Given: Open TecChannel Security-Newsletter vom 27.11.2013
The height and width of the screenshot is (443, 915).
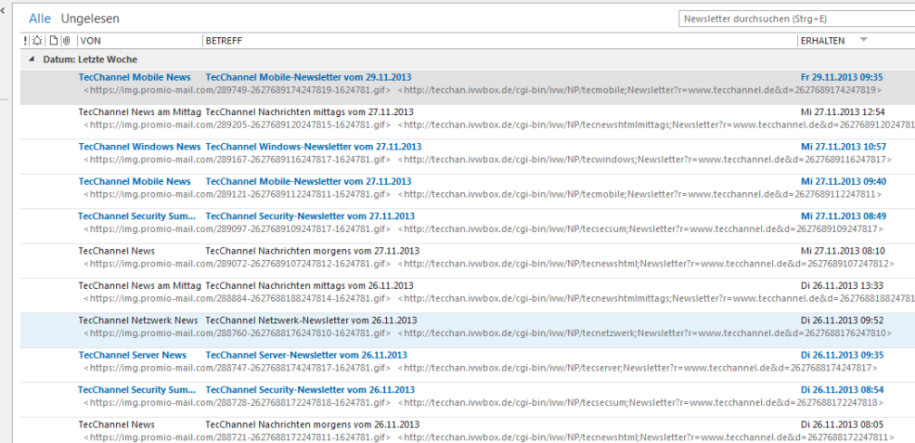Looking at the screenshot, I should click(310, 216).
